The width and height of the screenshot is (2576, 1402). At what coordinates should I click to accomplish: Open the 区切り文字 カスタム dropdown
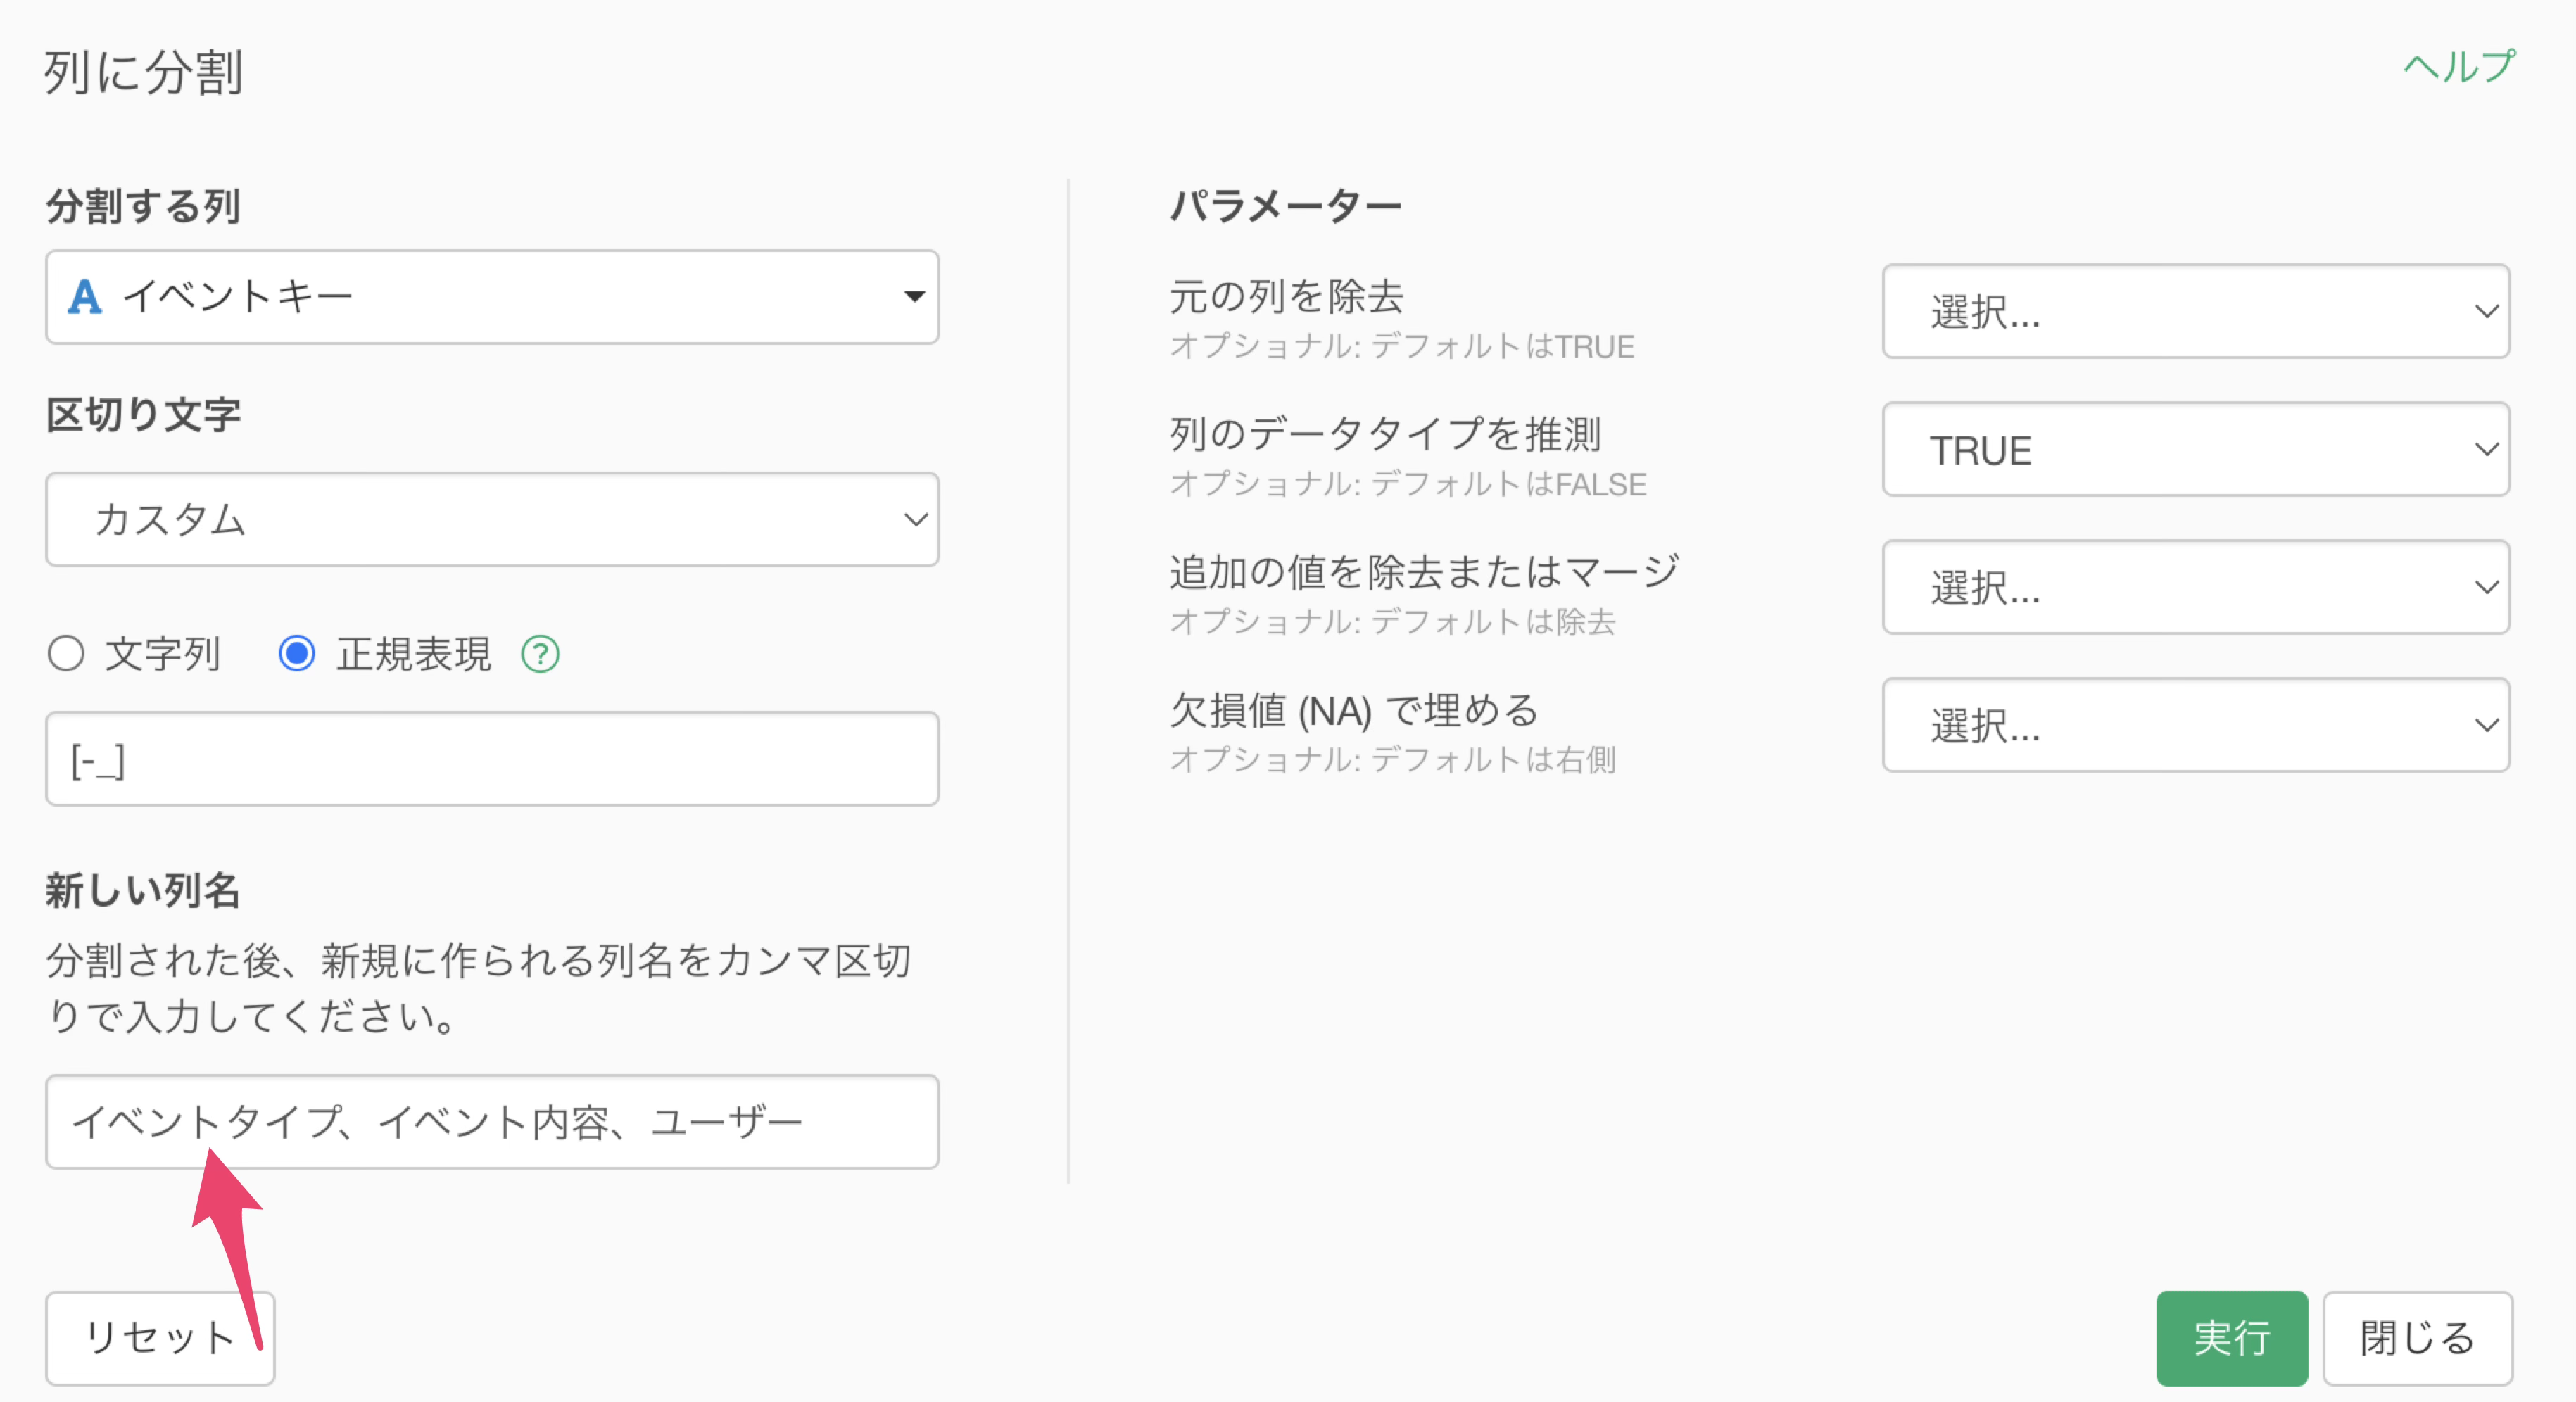[491, 519]
